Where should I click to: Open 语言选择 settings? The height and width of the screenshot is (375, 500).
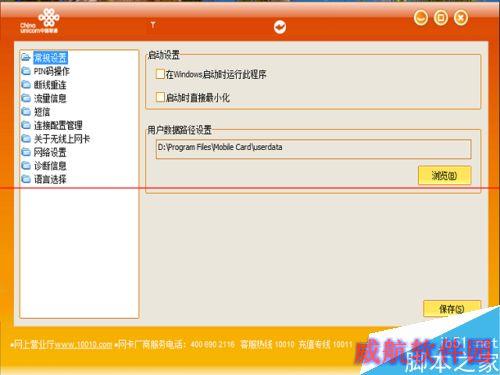(50, 179)
